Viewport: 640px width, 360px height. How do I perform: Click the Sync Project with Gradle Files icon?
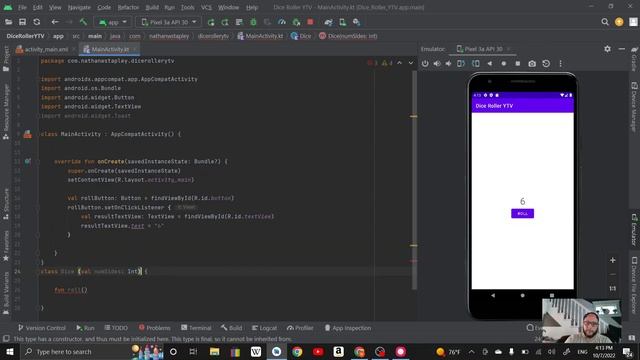[328, 22]
